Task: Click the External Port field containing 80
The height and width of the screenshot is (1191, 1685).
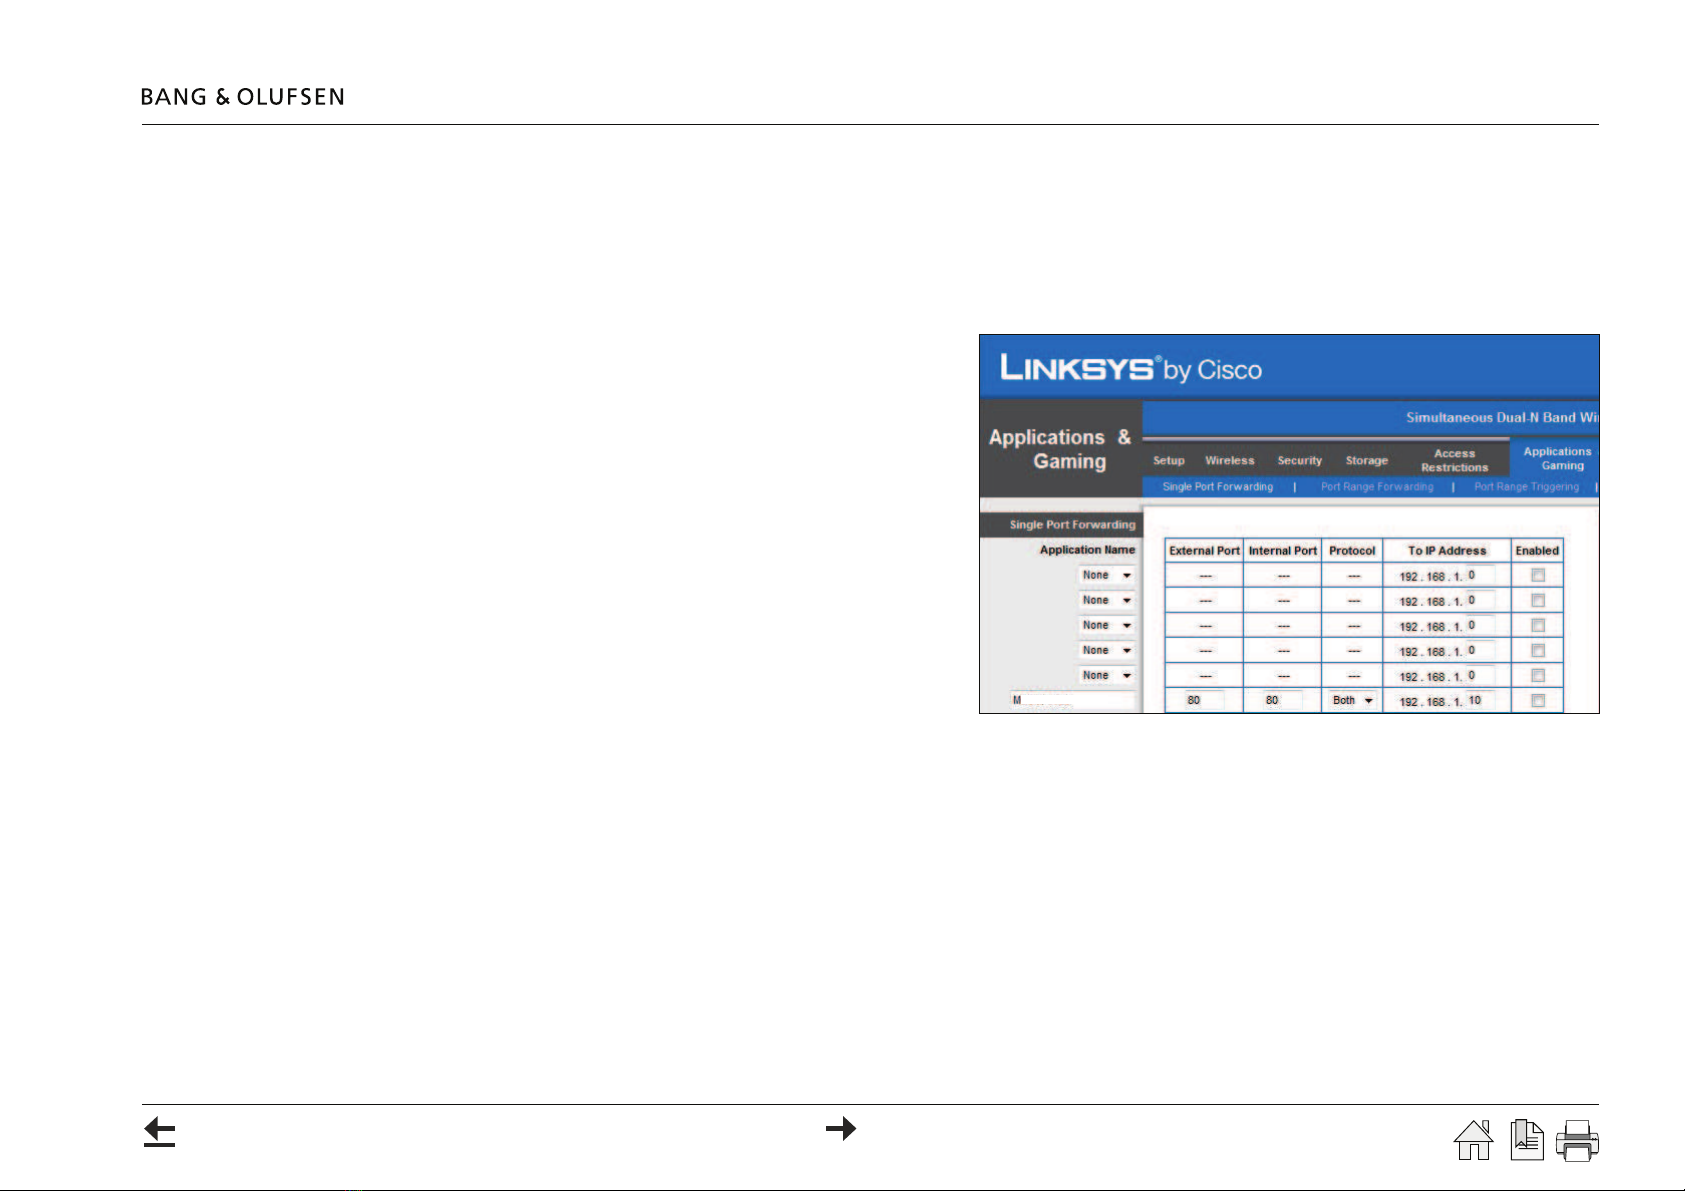Action: pyautogui.click(x=1204, y=700)
